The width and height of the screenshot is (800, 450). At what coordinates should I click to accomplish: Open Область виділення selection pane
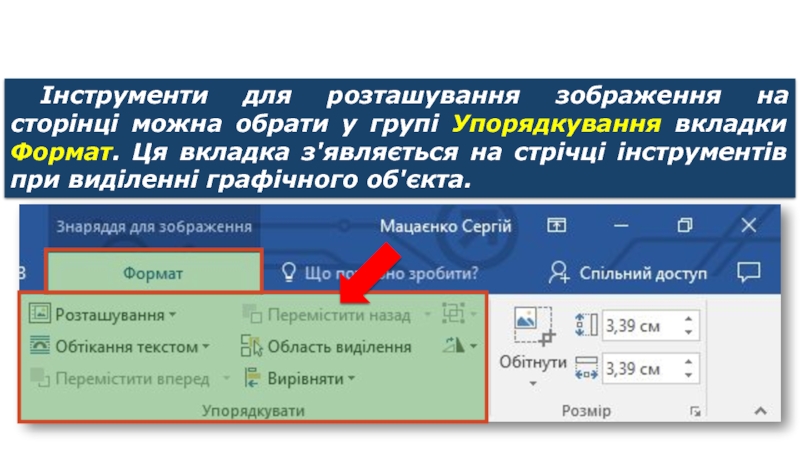pos(339,347)
